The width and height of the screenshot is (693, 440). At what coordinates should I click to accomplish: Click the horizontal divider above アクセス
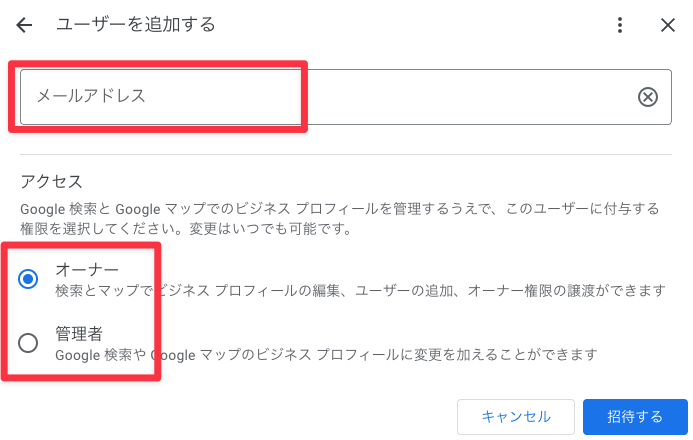[x=346, y=155]
